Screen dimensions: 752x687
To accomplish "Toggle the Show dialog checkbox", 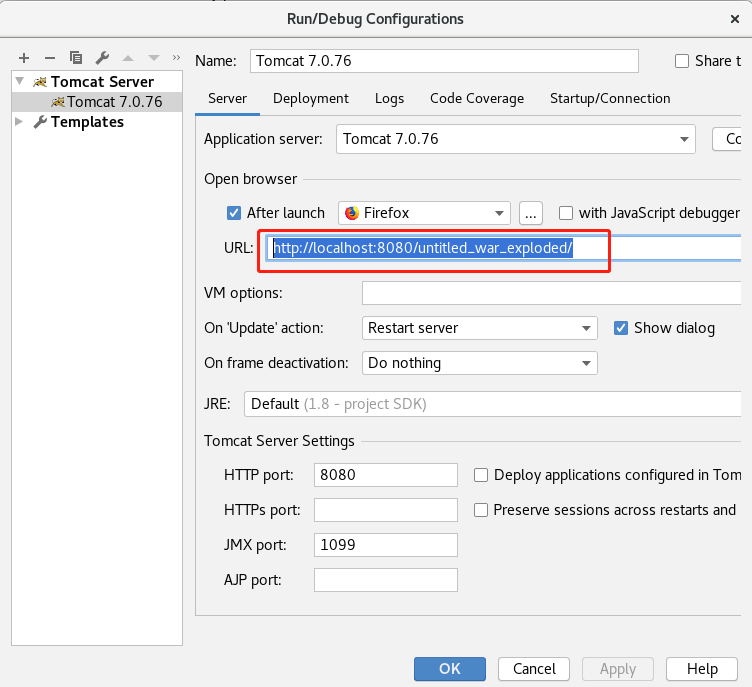I will pos(621,328).
